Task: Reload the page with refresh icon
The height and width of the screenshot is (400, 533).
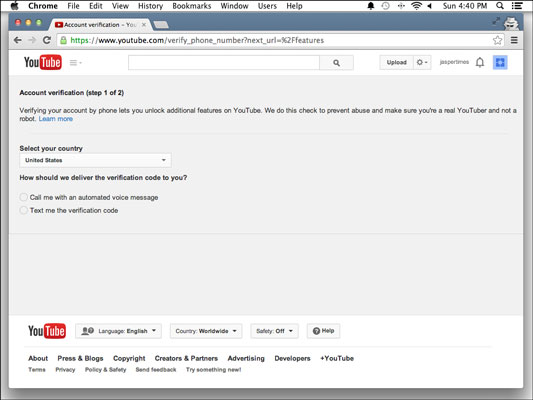Action: point(47,40)
